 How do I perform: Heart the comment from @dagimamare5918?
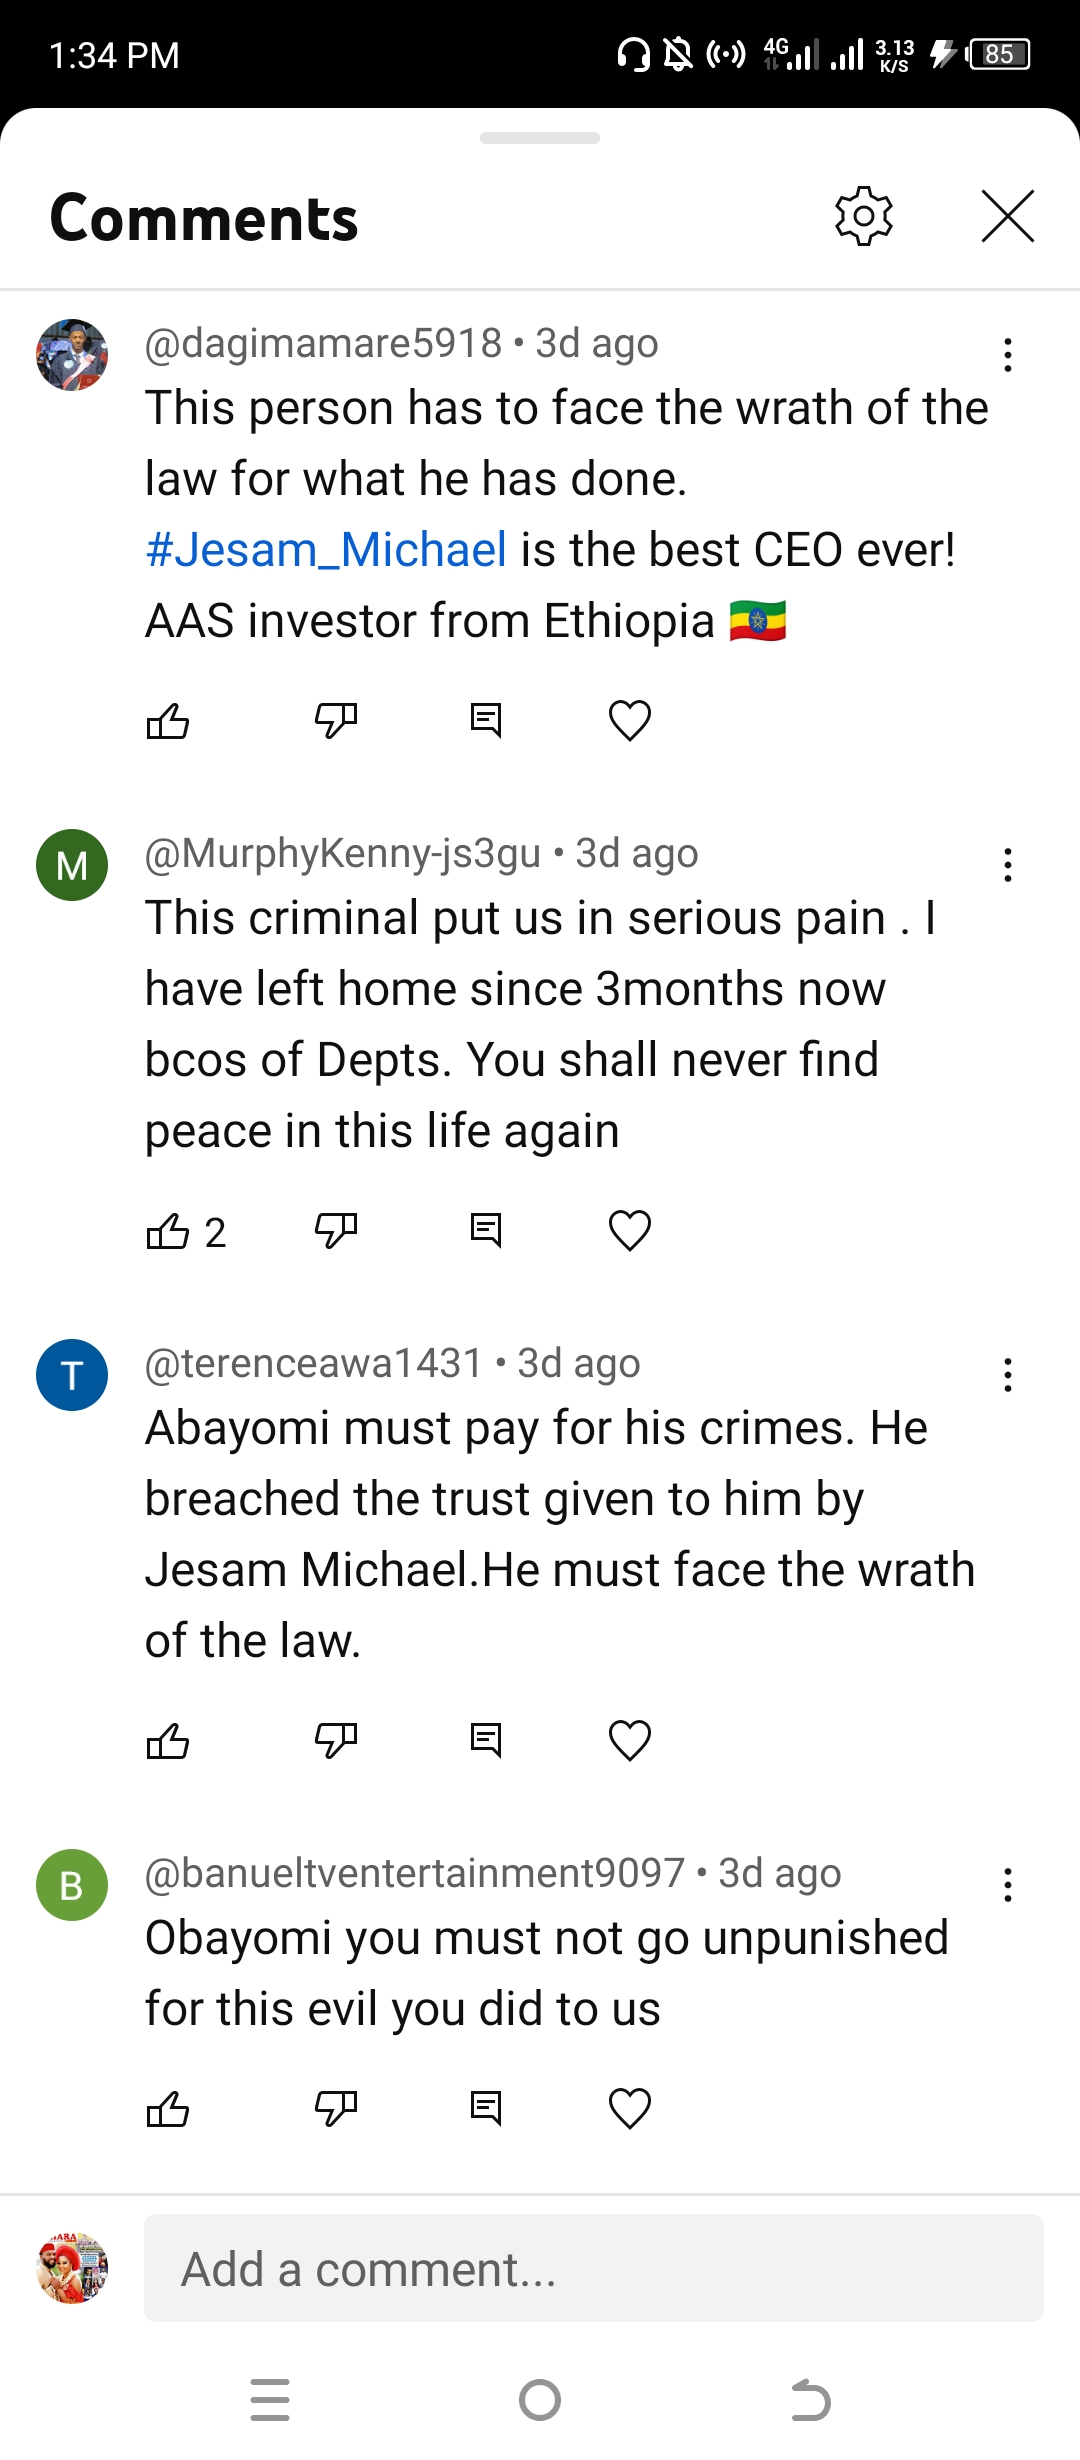[630, 720]
